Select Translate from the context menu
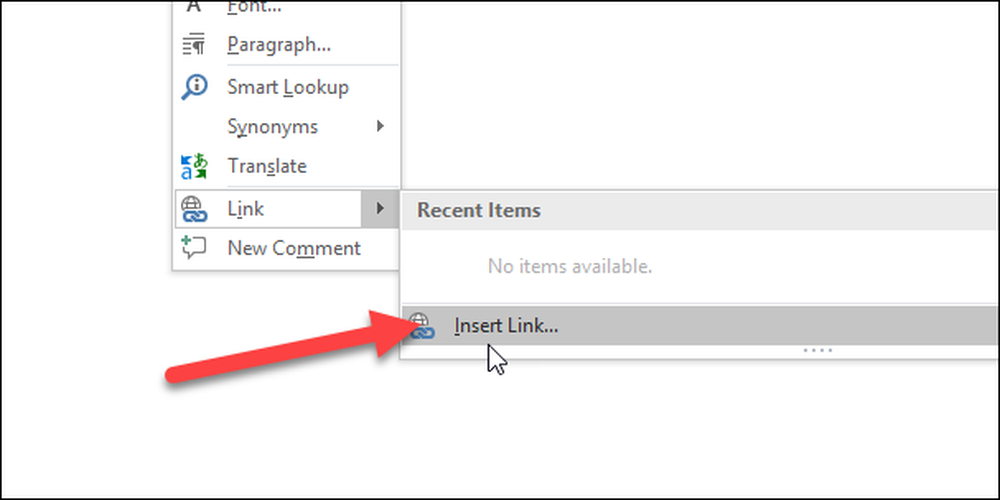This screenshot has width=1000, height=500. click(x=267, y=166)
